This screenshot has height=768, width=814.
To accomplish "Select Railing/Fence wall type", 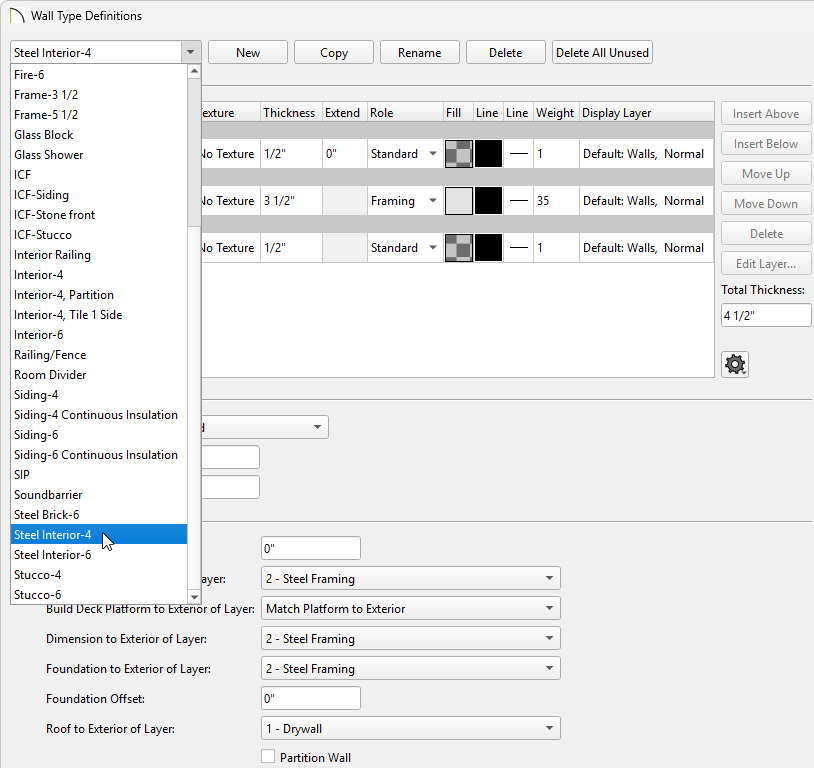I will point(99,355).
